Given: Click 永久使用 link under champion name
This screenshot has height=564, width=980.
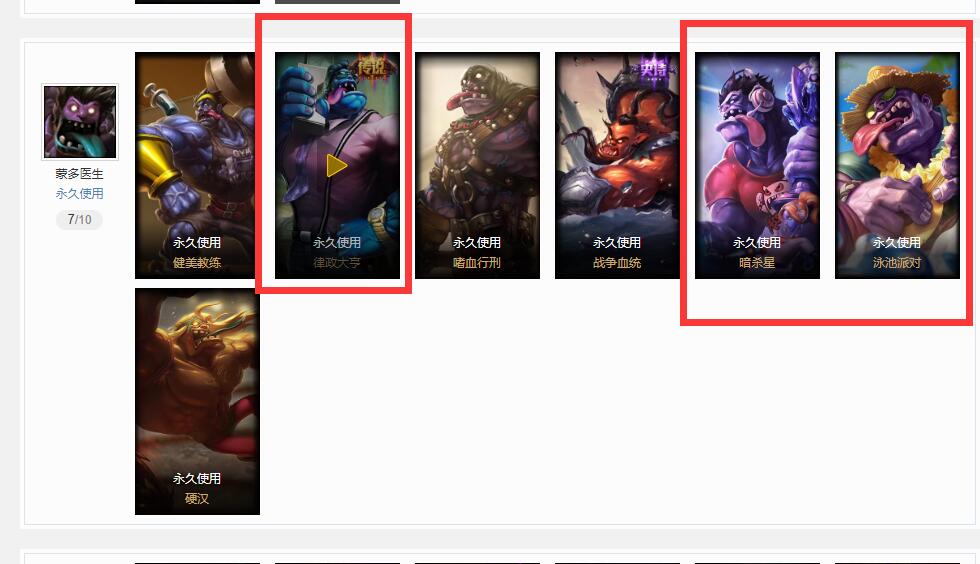Looking at the screenshot, I should coord(79,194).
